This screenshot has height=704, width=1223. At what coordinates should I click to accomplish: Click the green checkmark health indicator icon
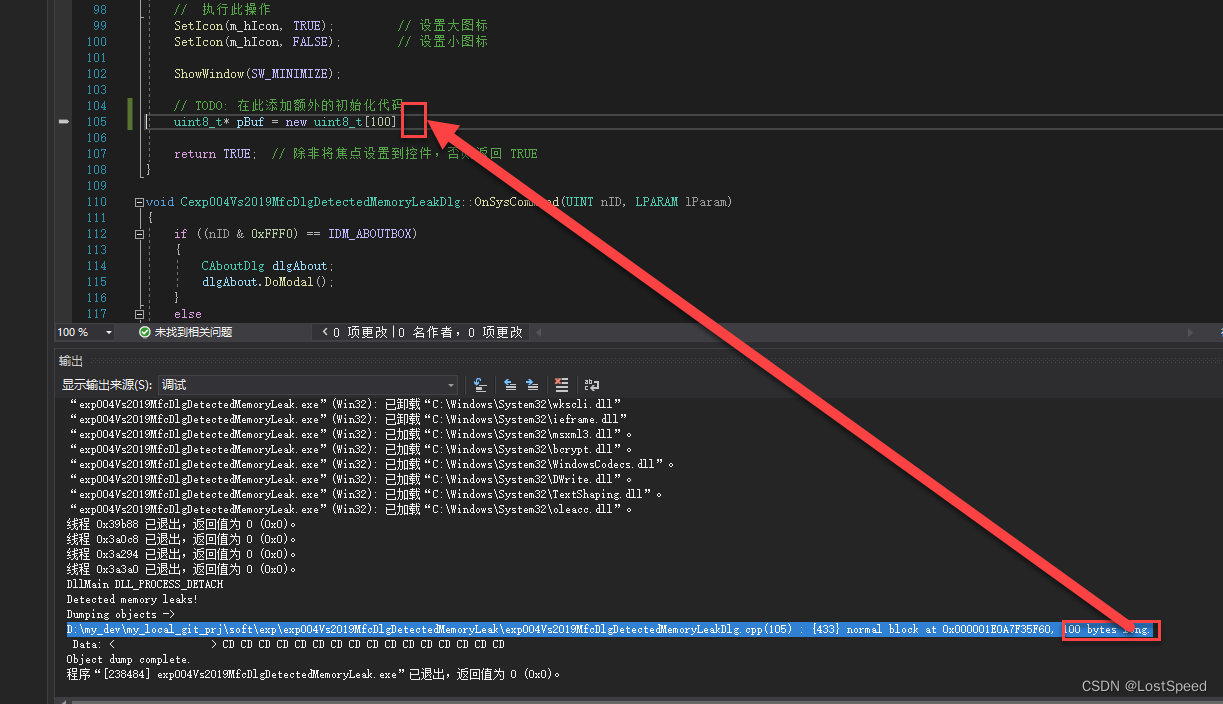coord(145,332)
